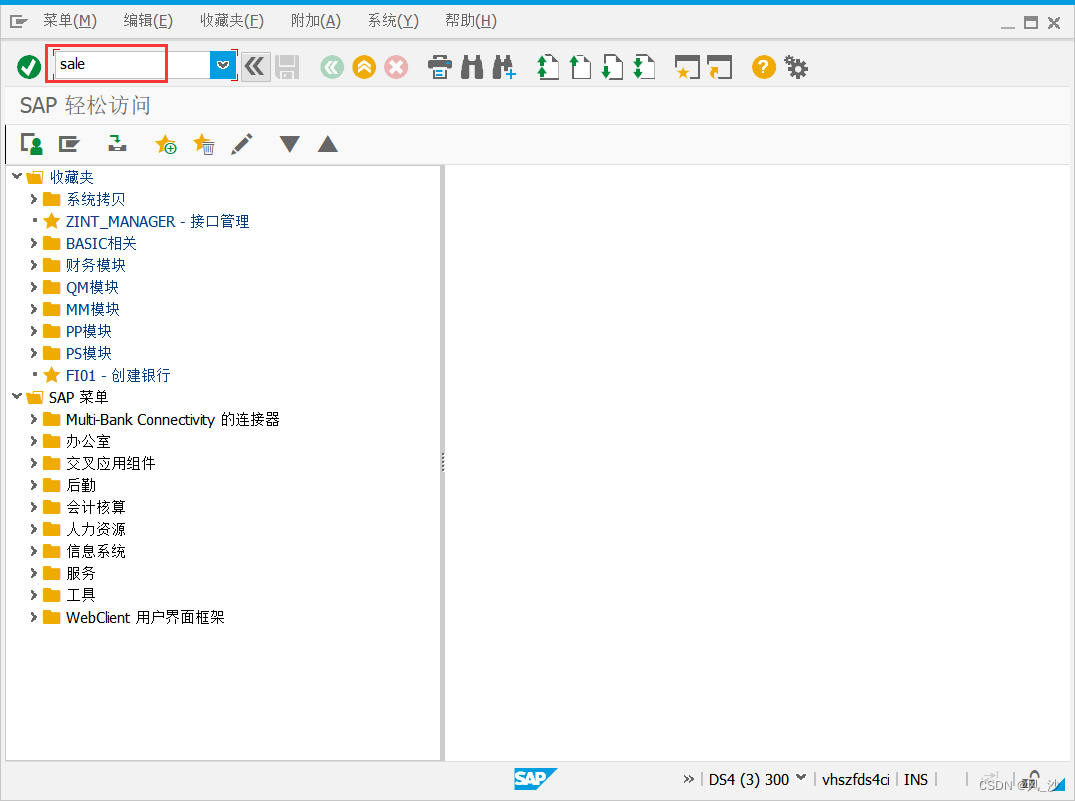The width and height of the screenshot is (1075, 801).
Task: Click the orange Exit icon
Action: click(364, 67)
